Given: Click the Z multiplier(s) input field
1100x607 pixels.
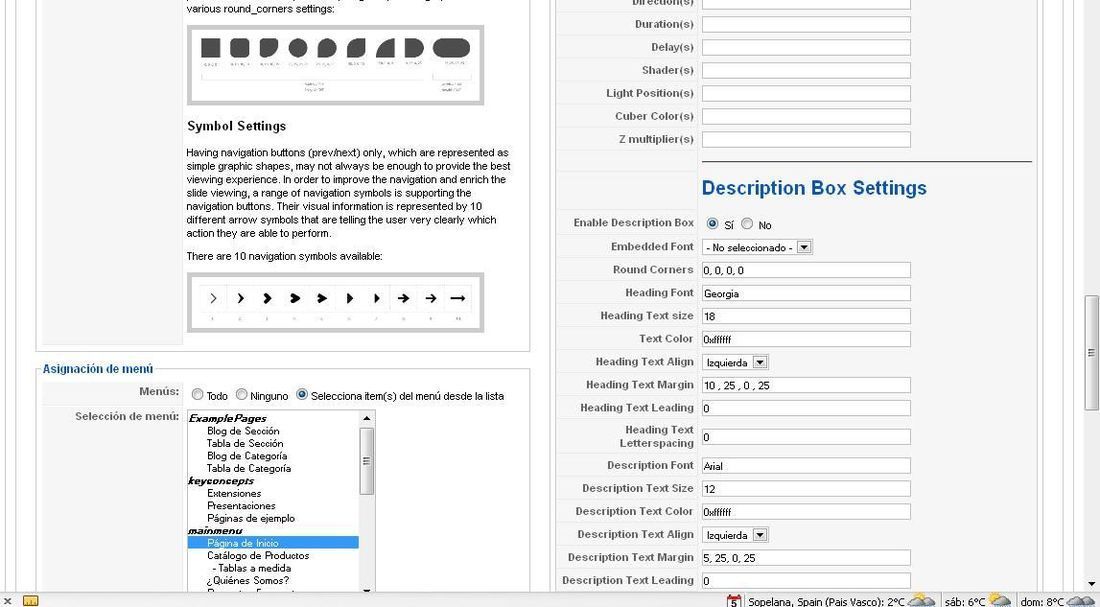Looking at the screenshot, I should [x=806, y=140].
